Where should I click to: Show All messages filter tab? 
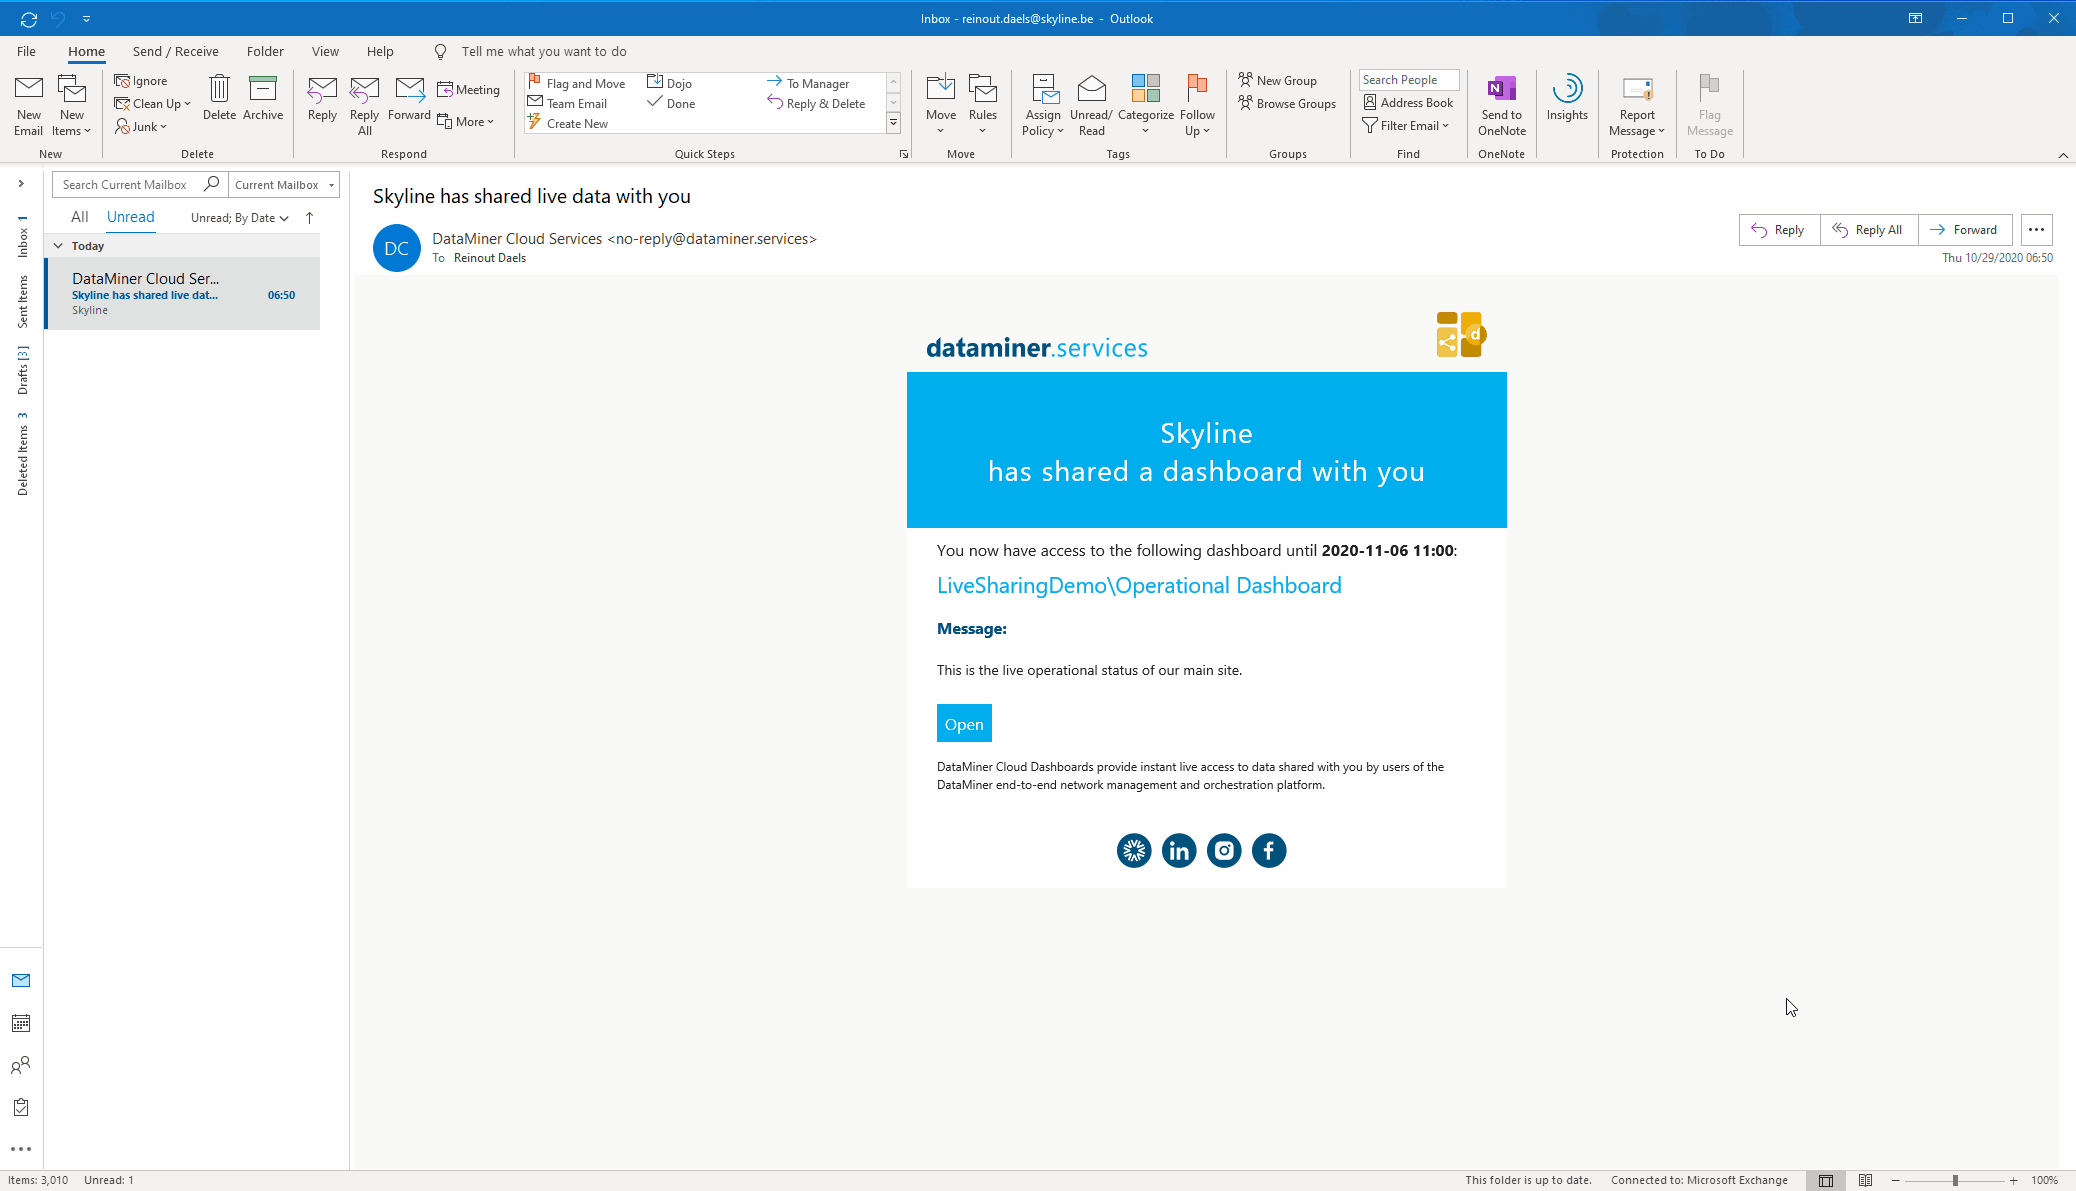[80, 217]
